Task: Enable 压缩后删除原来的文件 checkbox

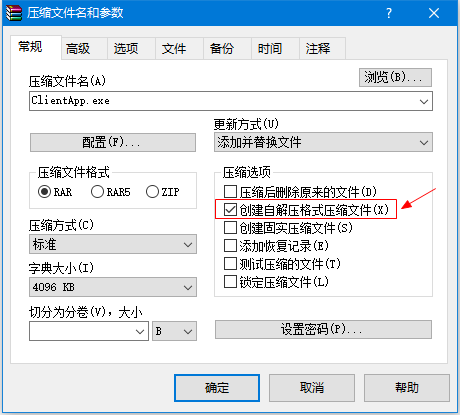Action: pos(230,192)
